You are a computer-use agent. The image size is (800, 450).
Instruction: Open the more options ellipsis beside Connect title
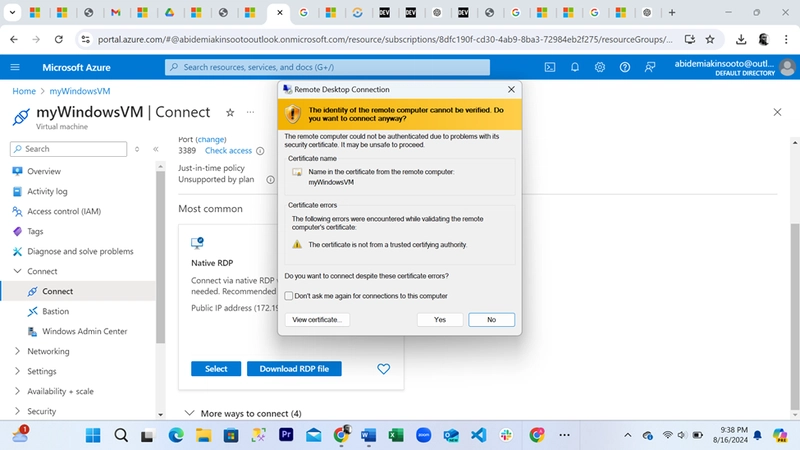pos(250,112)
